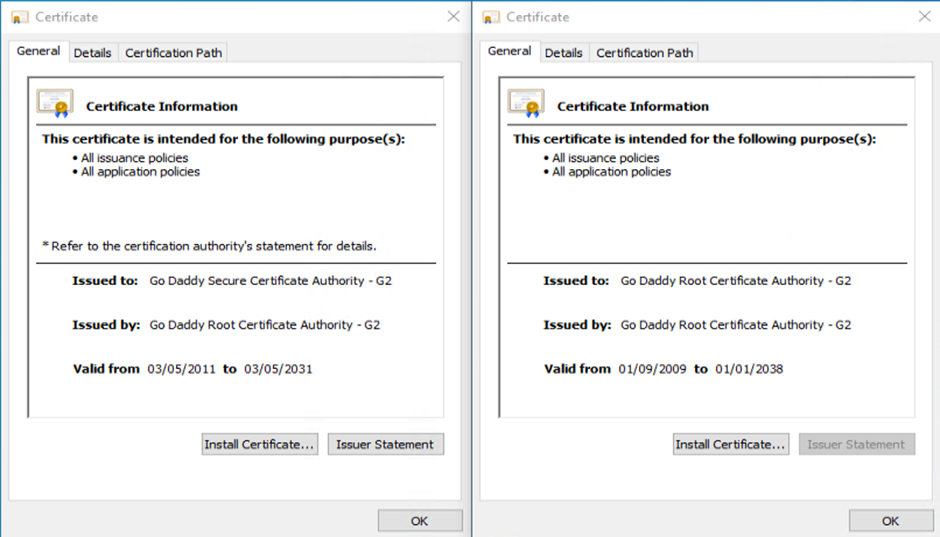Click certificate title bar icon of right window
940x537 pixels.
tap(490, 17)
